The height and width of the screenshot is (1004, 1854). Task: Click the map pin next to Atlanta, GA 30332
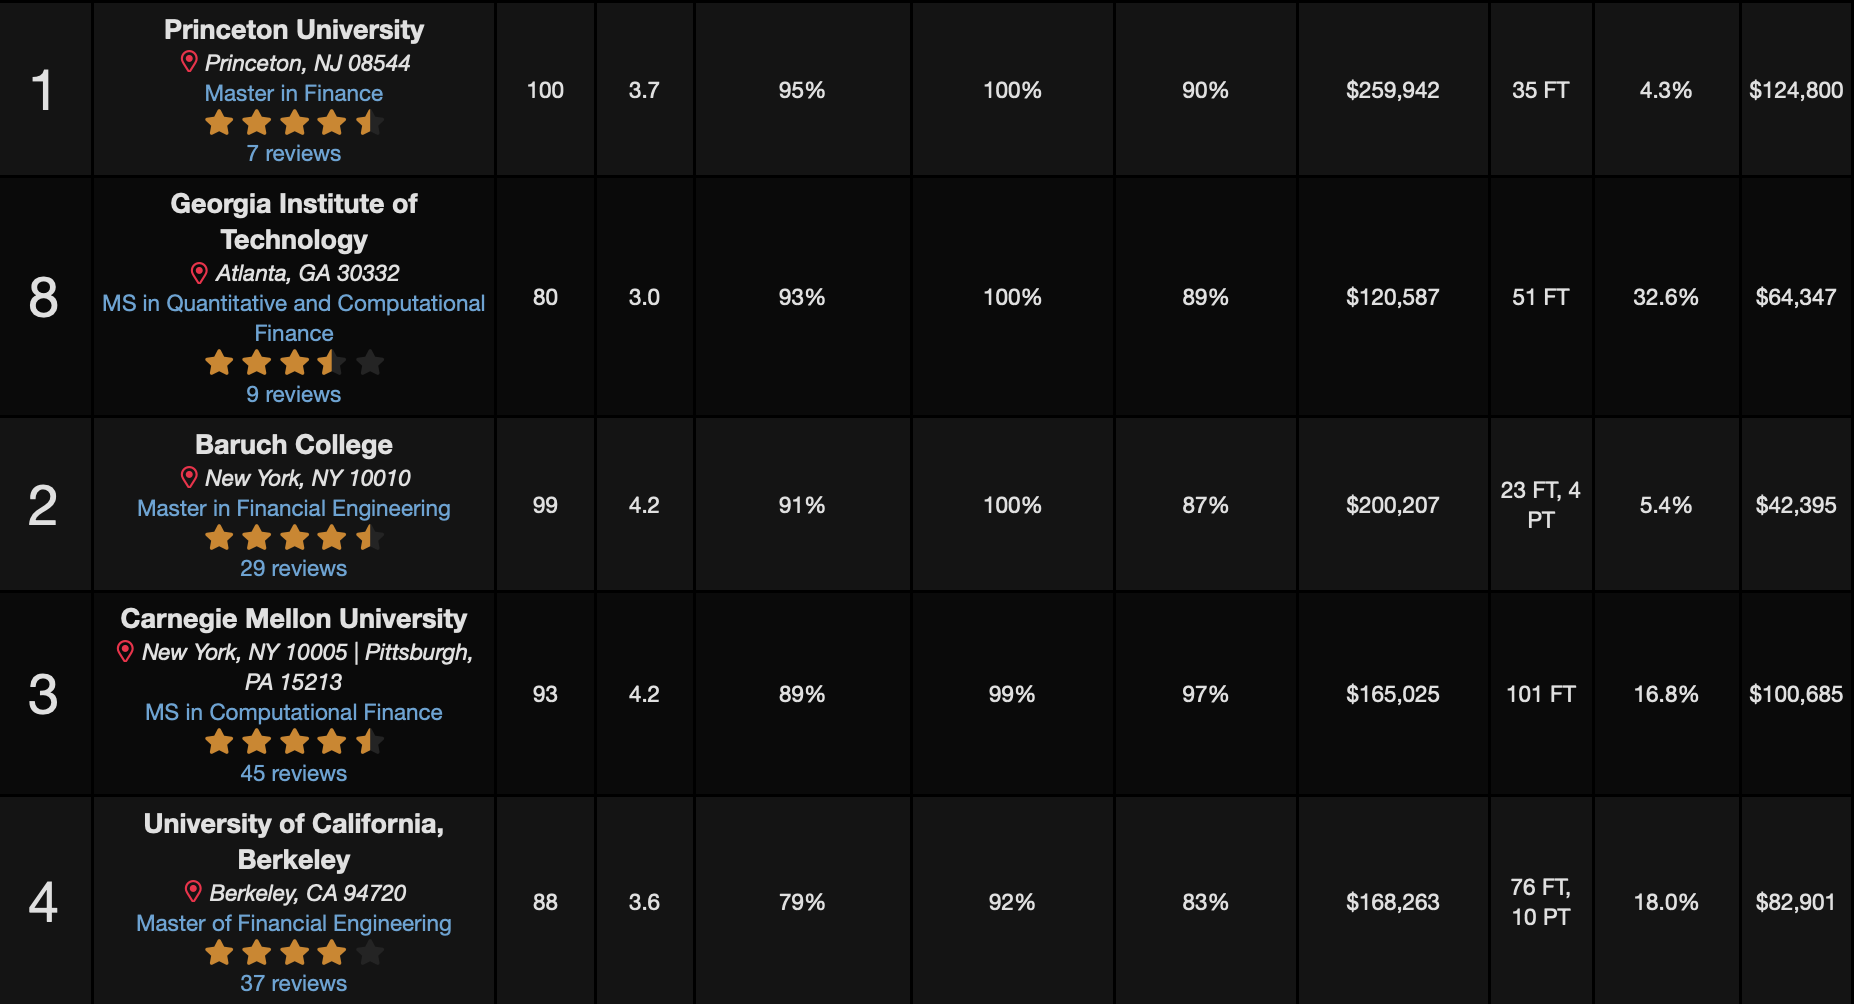(x=199, y=273)
